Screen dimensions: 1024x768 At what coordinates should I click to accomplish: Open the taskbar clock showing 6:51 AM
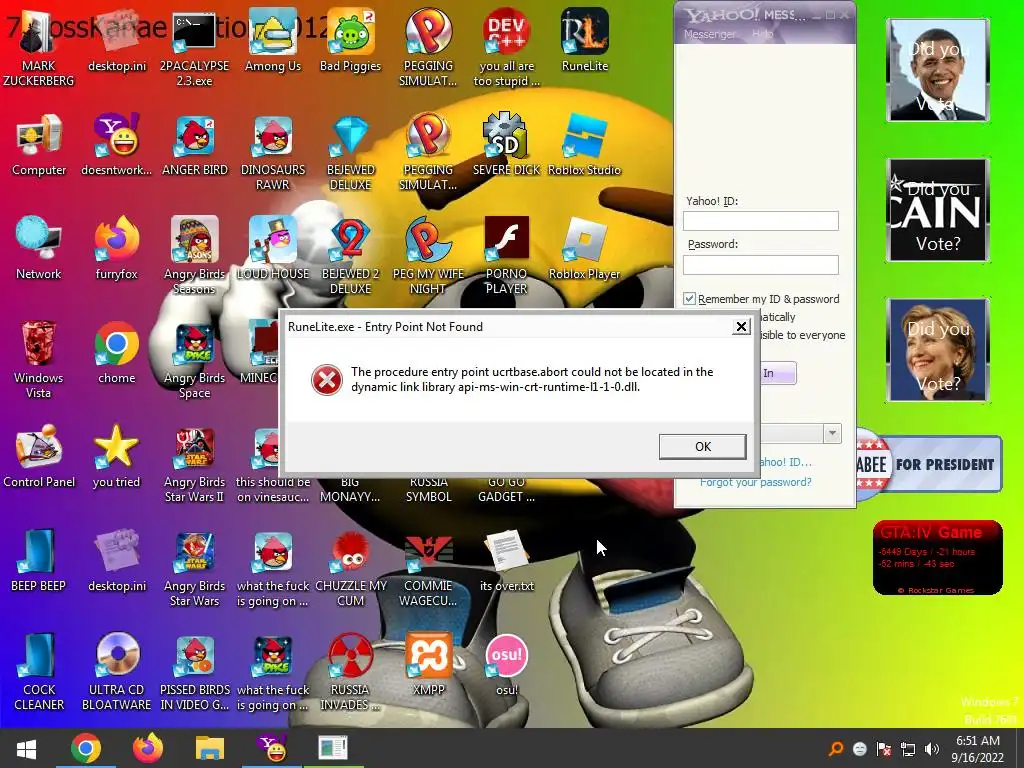(x=978, y=748)
